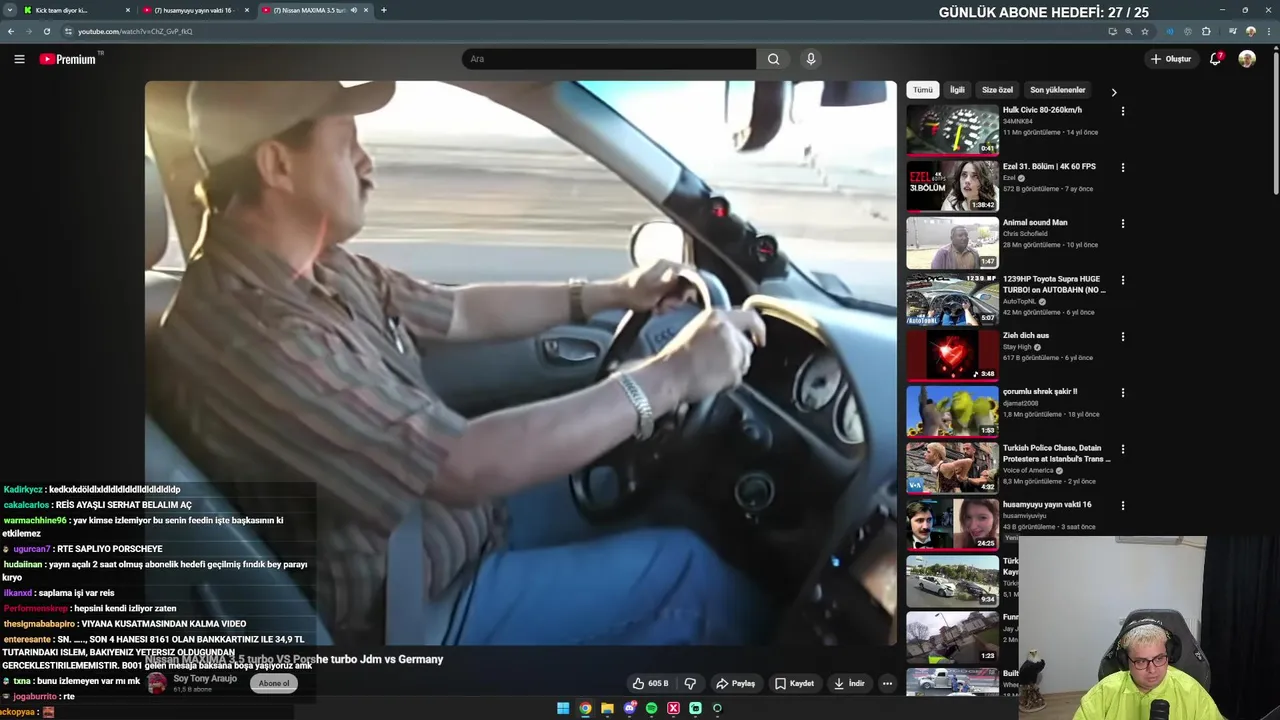
Task: Mute the Nissan MAXIMA tab audio icon
Action: tap(353, 10)
